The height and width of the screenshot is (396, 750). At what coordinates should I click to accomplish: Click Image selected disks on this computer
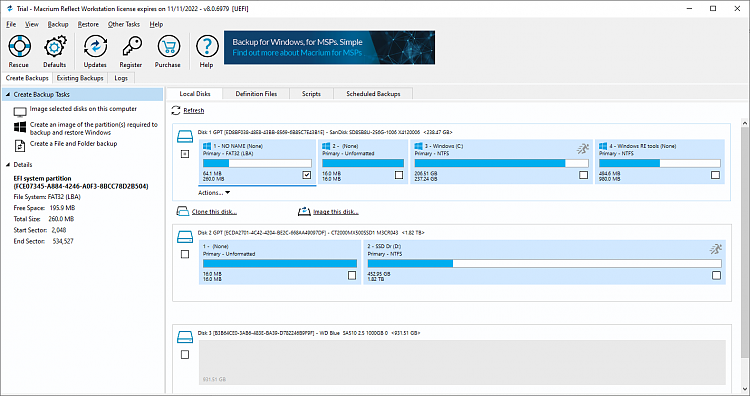(83, 109)
